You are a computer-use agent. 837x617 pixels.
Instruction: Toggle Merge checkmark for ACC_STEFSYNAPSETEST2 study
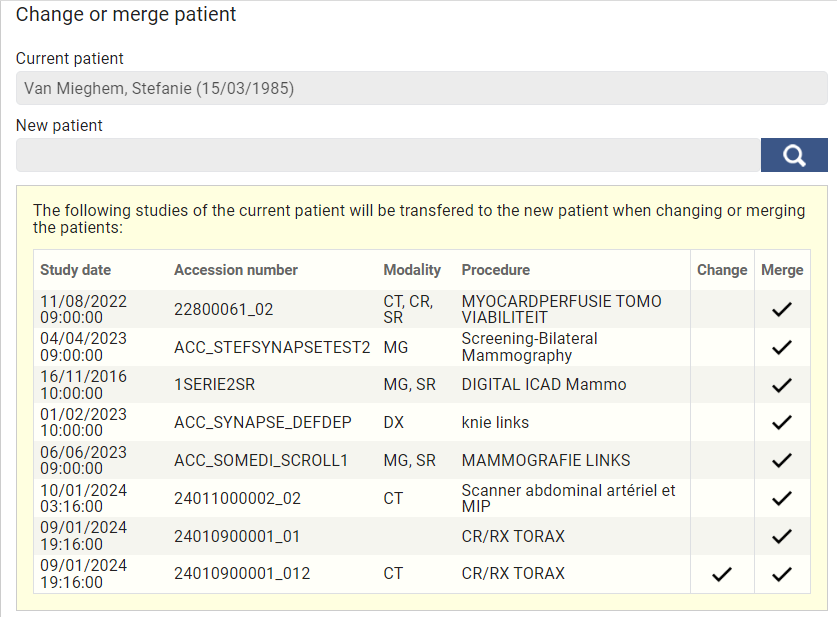pos(782,348)
